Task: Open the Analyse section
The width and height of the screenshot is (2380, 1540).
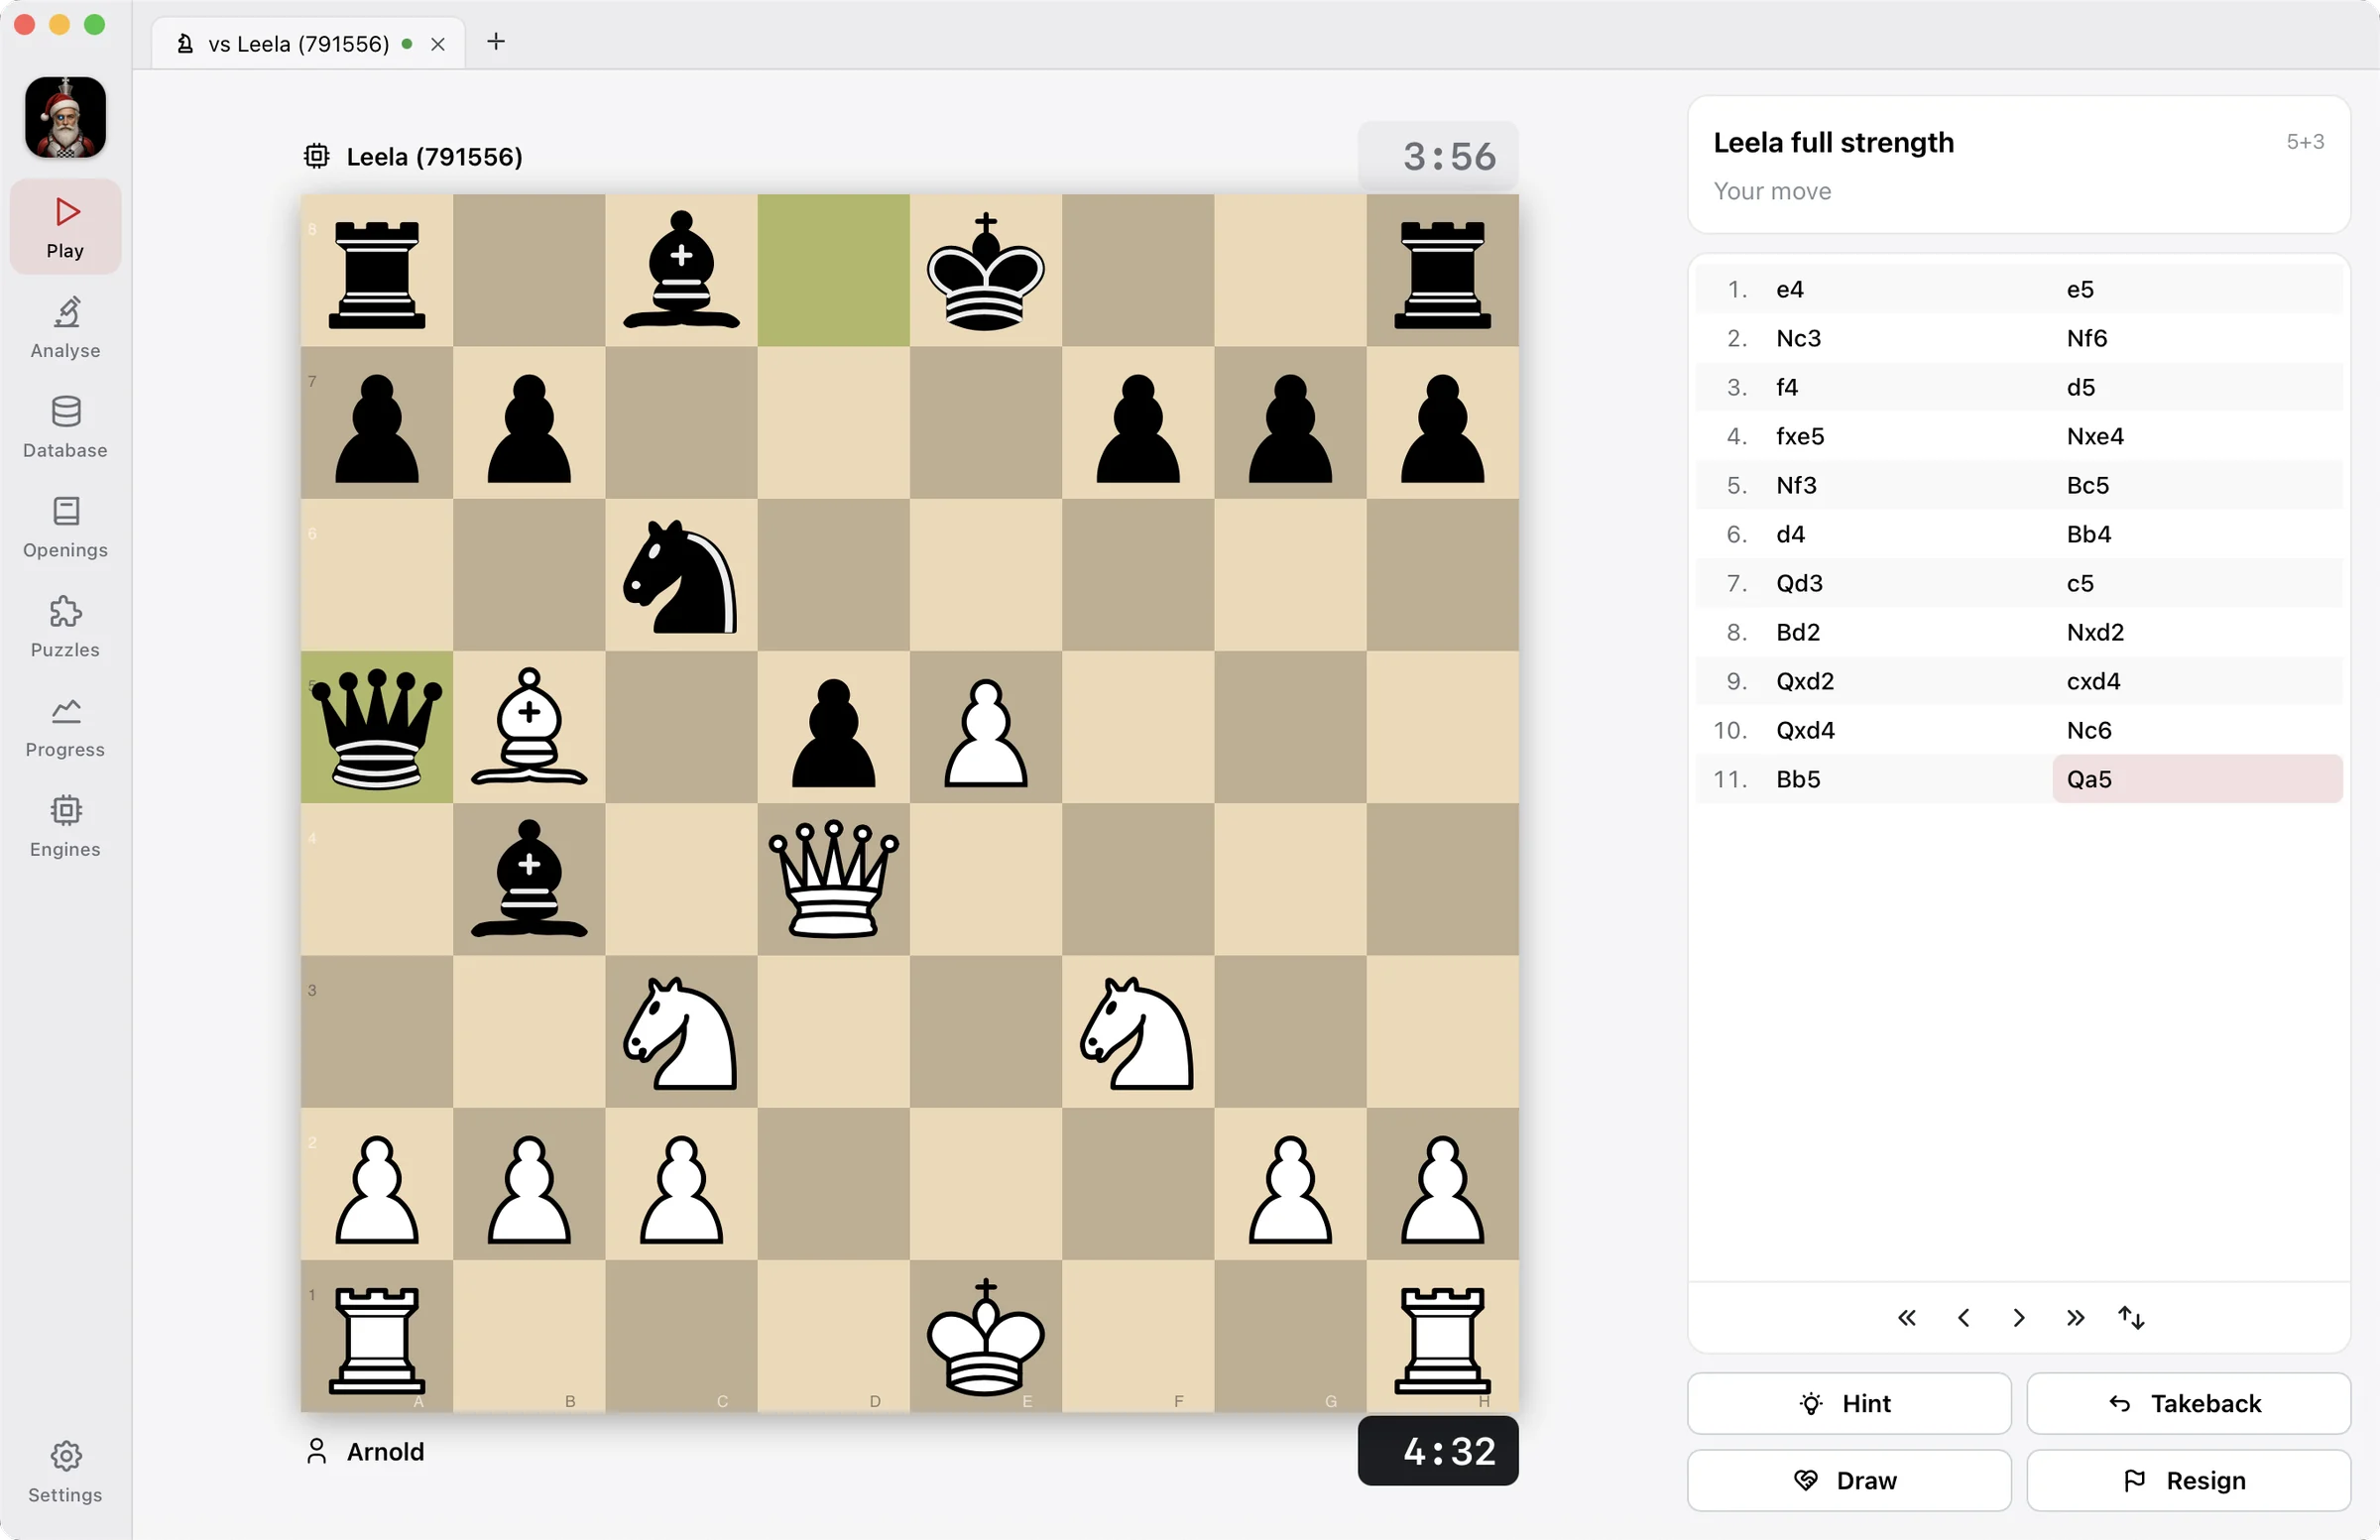Action: point(65,327)
